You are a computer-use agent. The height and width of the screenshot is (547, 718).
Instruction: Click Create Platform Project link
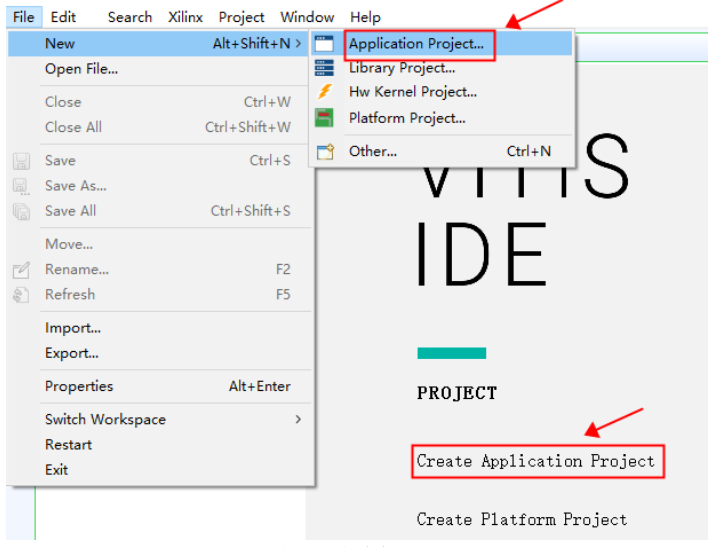tap(522, 520)
